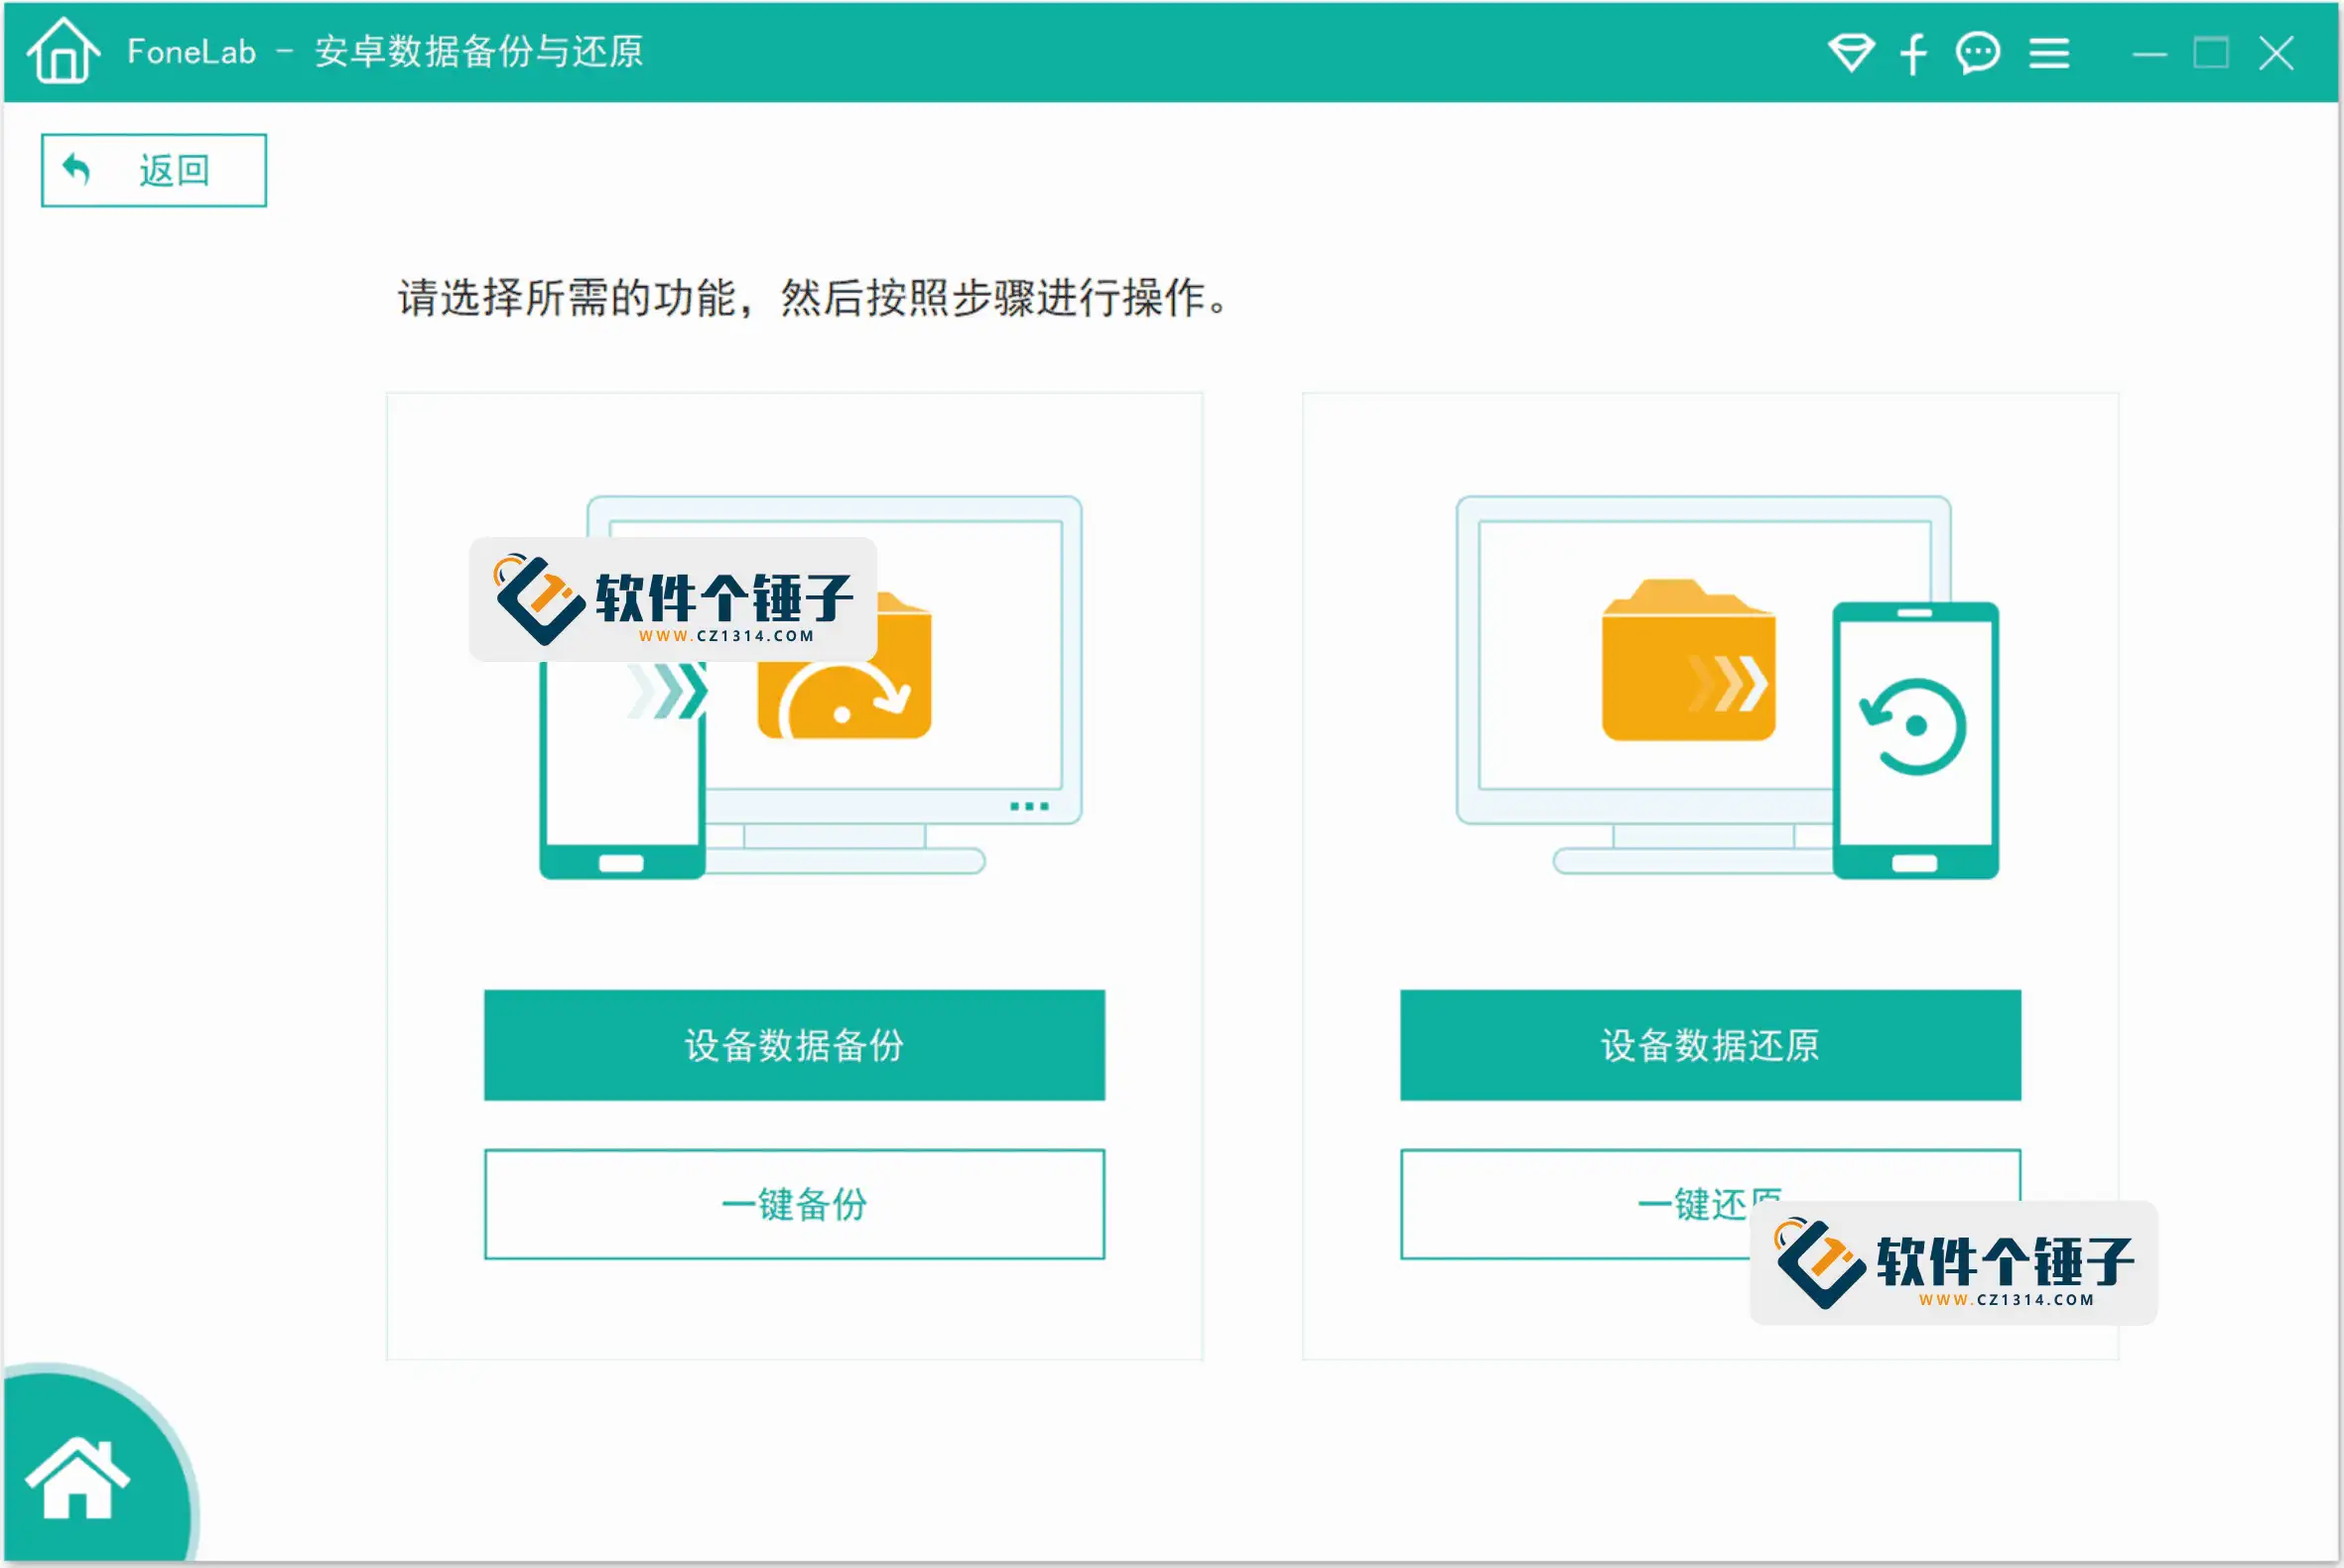
Task: Click the FoneLab title text in the header
Action: (x=193, y=52)
